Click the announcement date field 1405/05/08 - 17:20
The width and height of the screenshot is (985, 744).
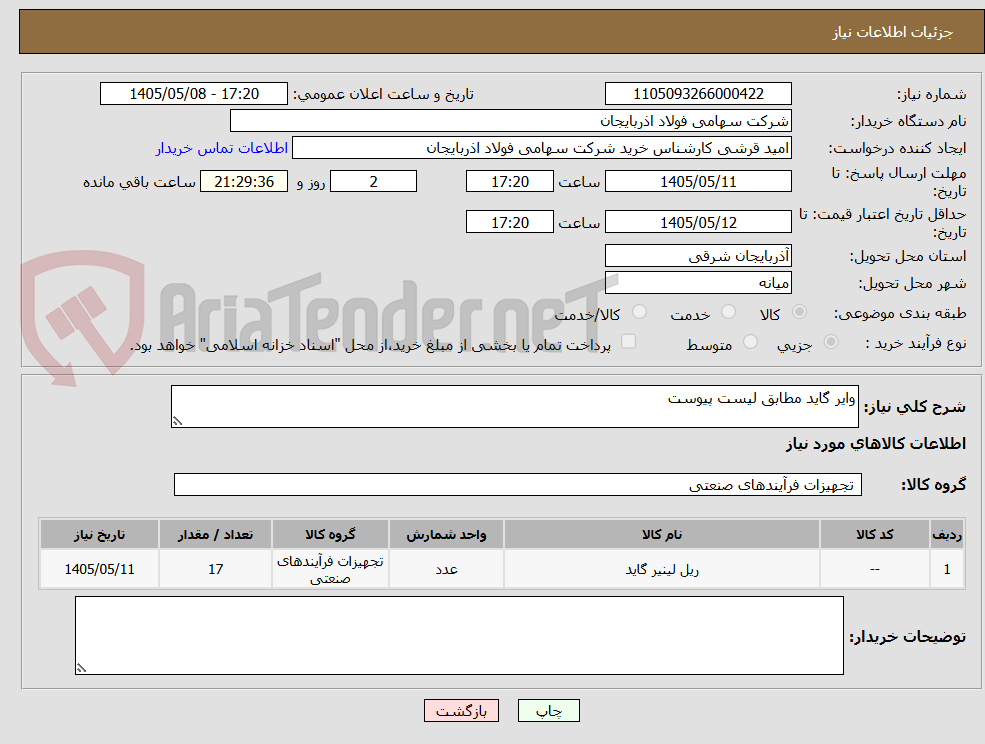pos(193,94)
